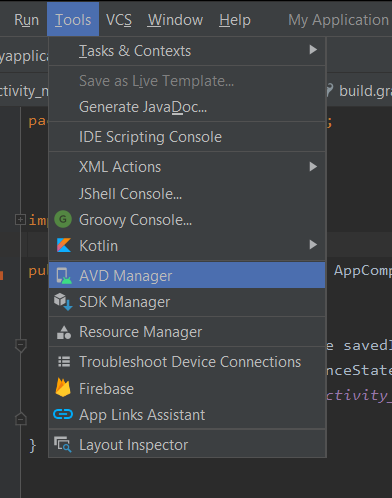Image resolution: width=392 pixels, height=498 pixels.
Task: Click the AVD Manager device icon
Action: click(64, 276)
